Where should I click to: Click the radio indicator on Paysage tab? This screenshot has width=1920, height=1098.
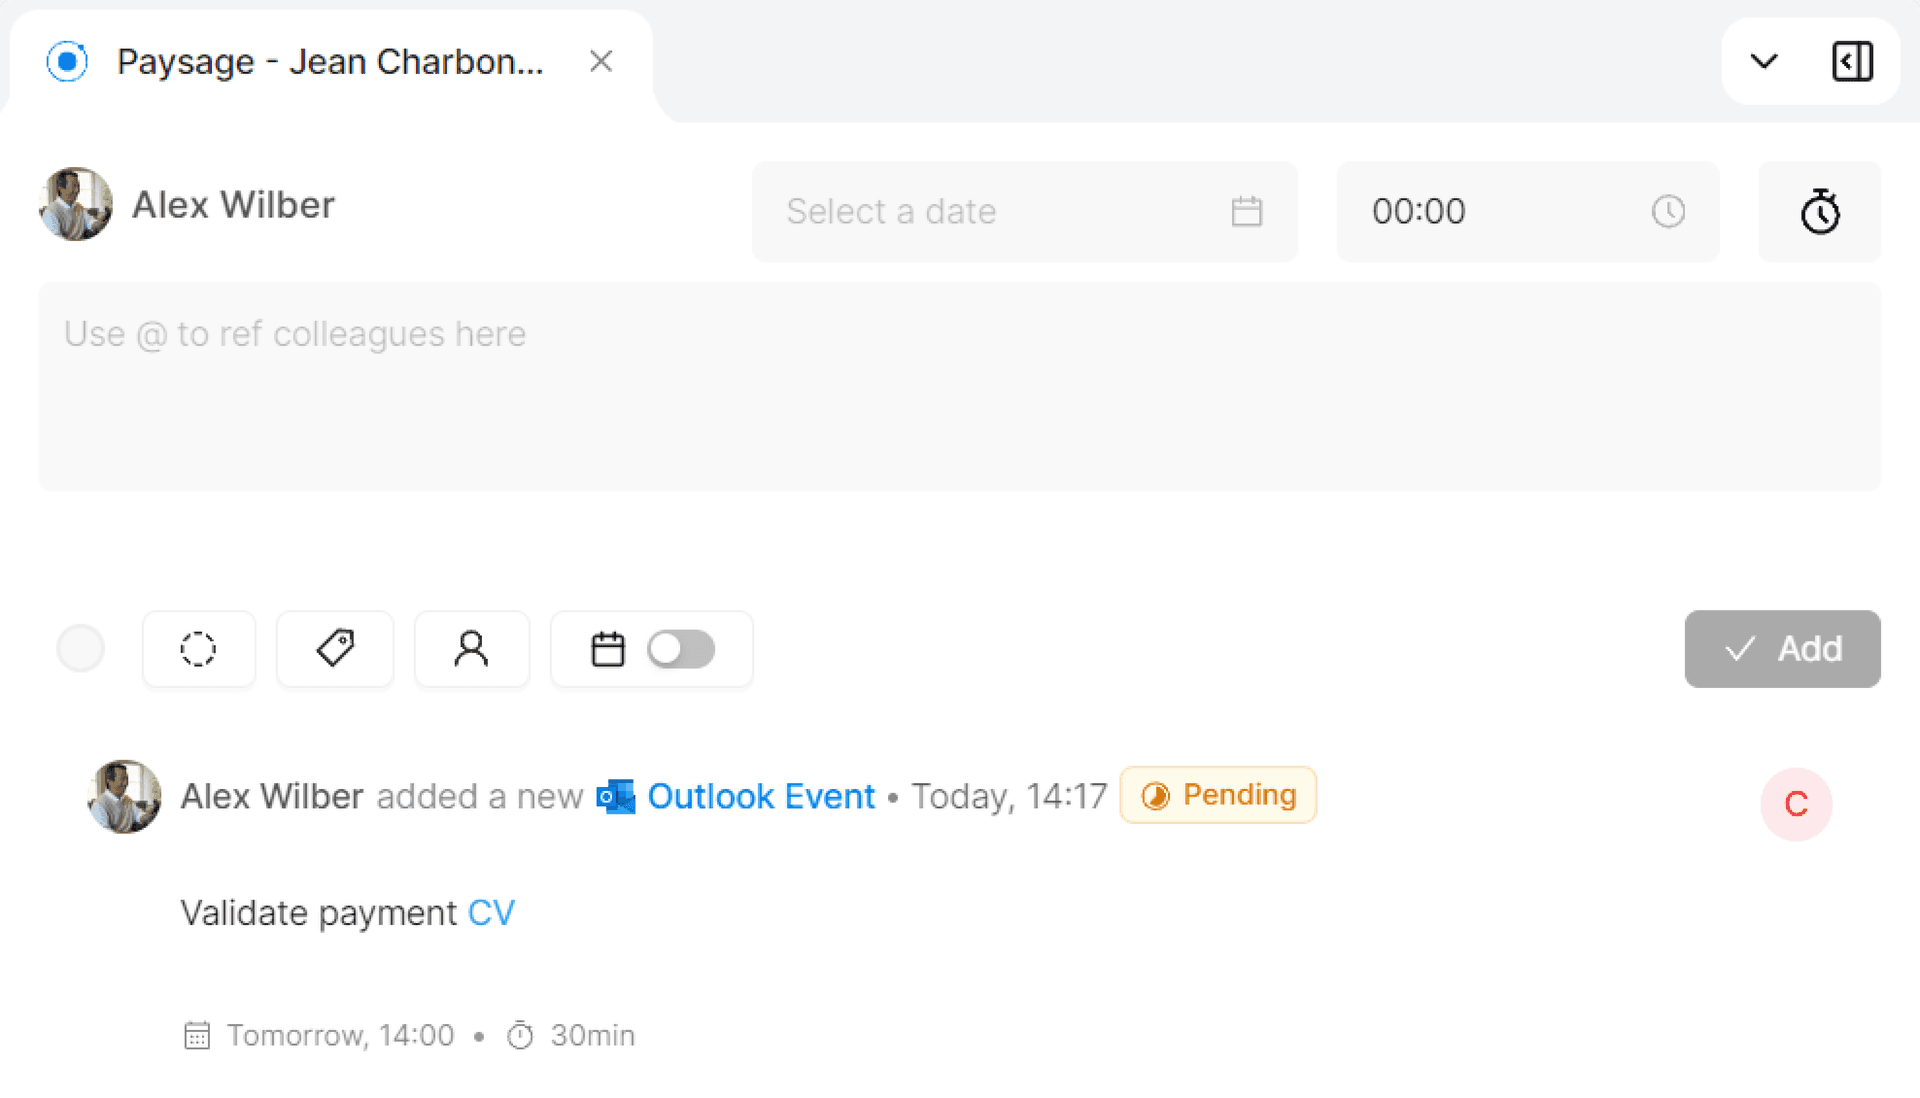tap(67, 62)
